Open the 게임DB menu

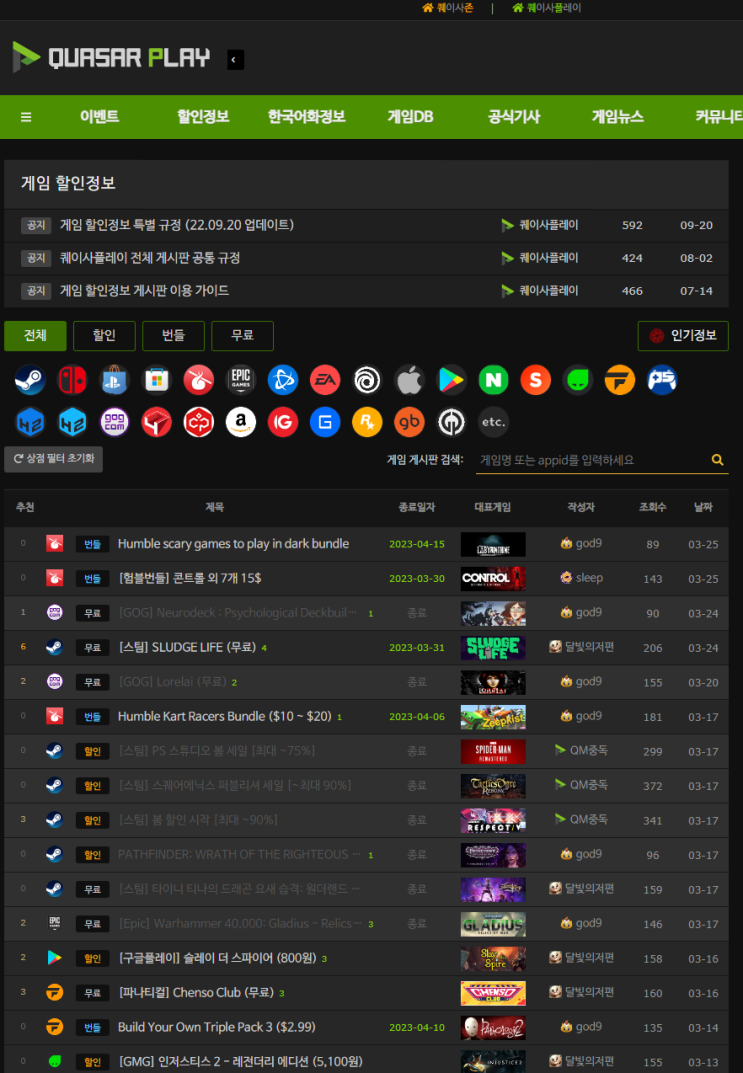click(410, 116)
